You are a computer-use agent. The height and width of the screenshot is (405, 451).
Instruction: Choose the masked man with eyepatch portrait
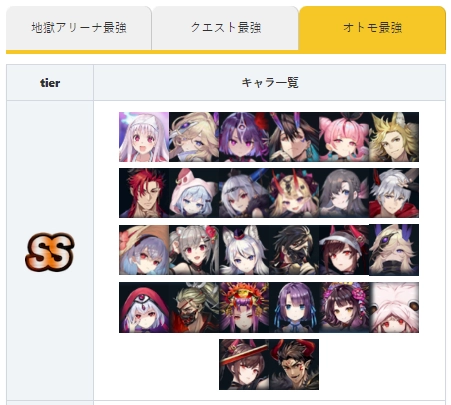pyautogui.click(x=194, y=307)
